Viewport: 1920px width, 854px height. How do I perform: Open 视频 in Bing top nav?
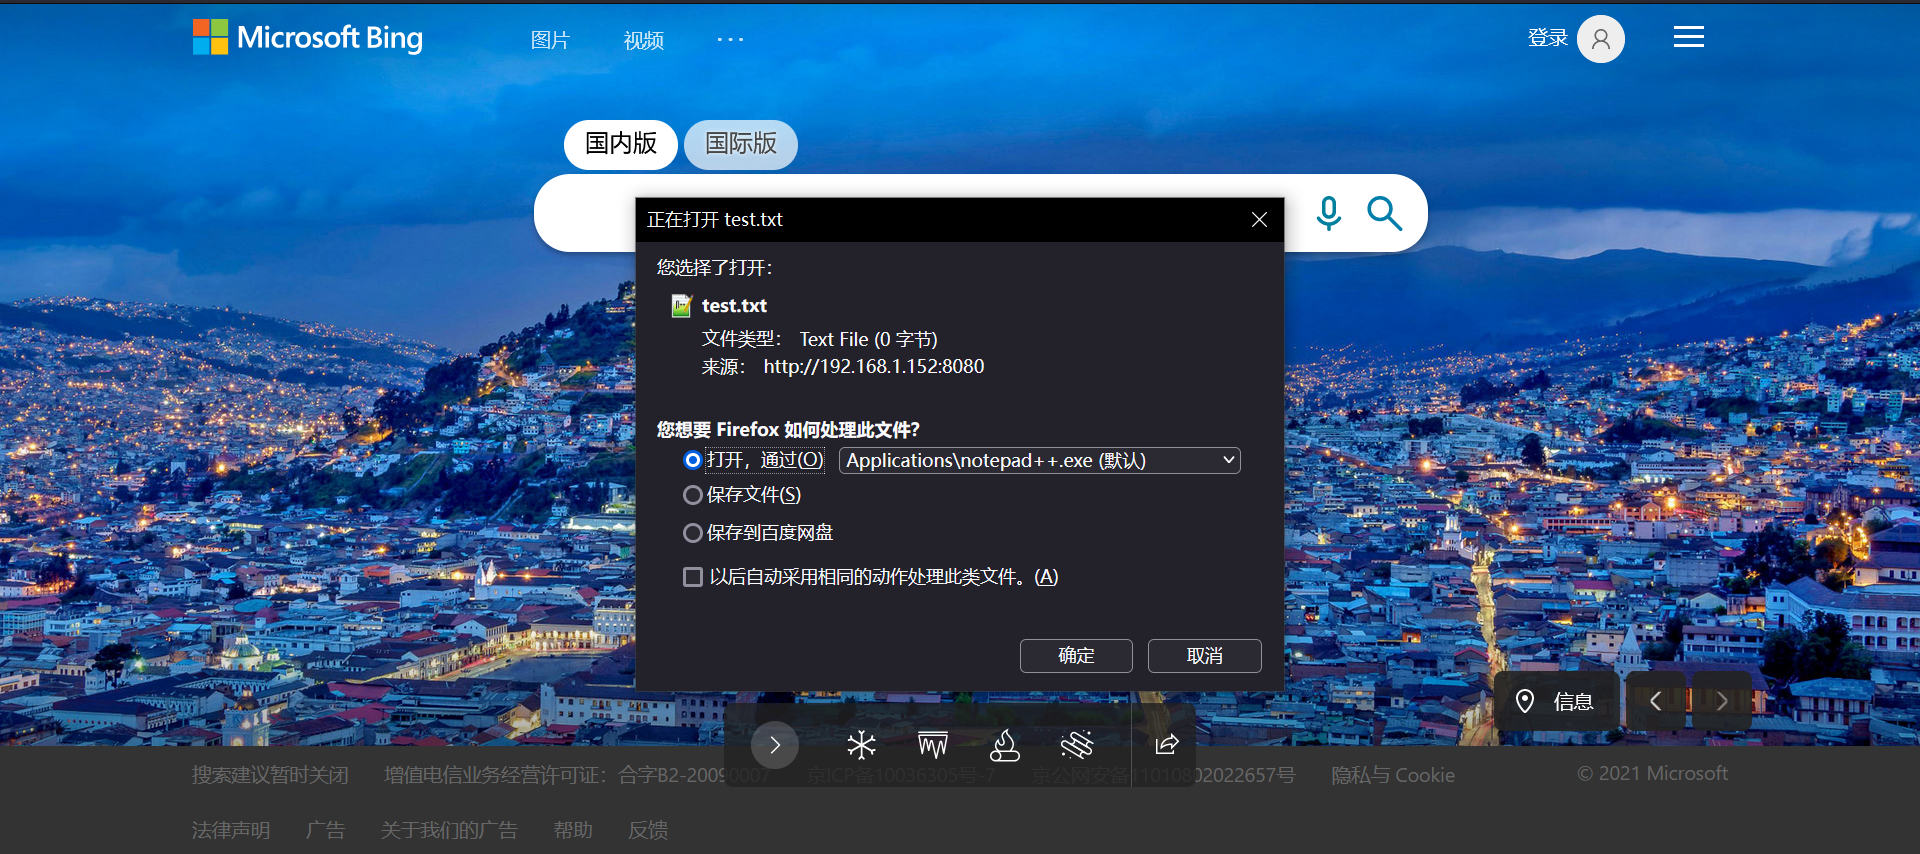click(x=644, y=40)
